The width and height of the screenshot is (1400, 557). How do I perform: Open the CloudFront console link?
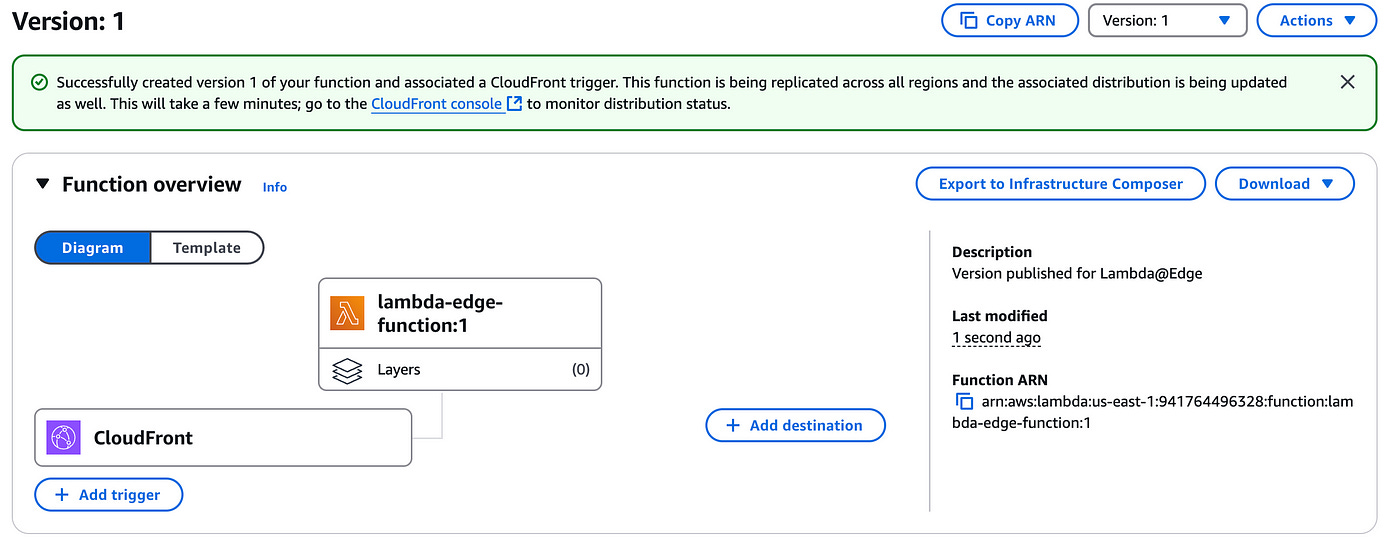pos(446,103)
